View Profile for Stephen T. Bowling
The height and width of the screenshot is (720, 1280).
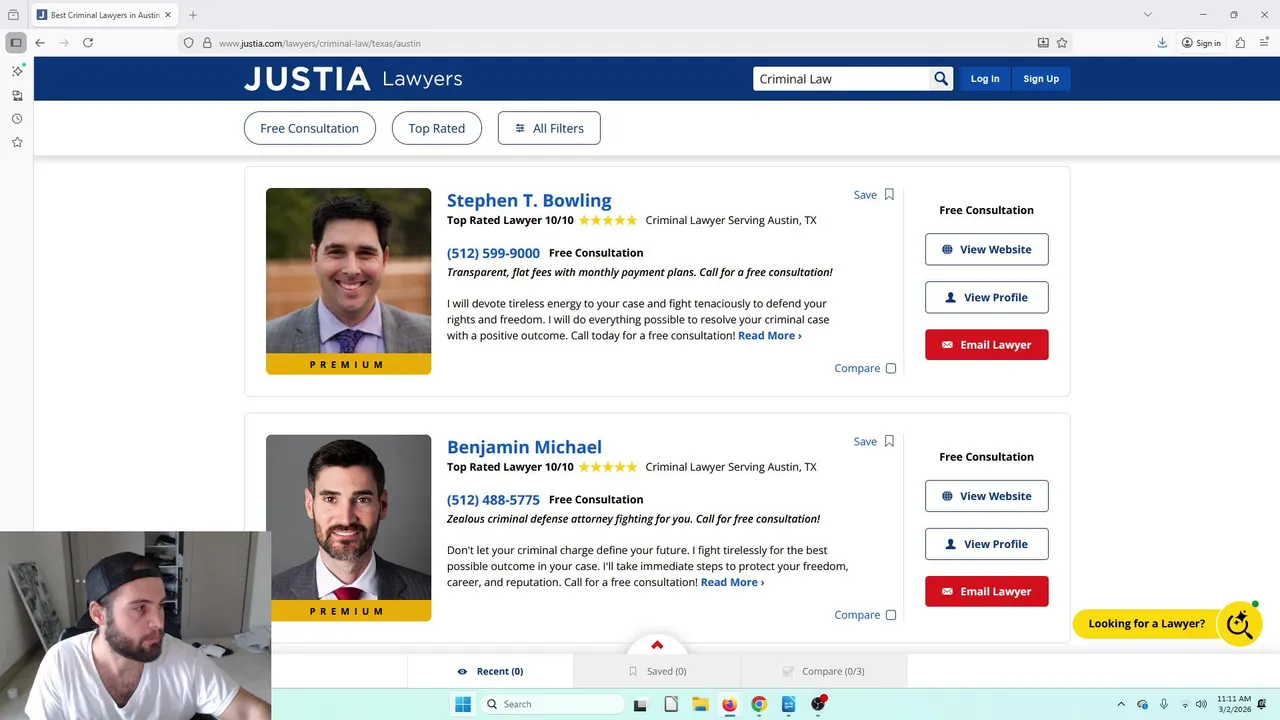(x=986, y=297)
